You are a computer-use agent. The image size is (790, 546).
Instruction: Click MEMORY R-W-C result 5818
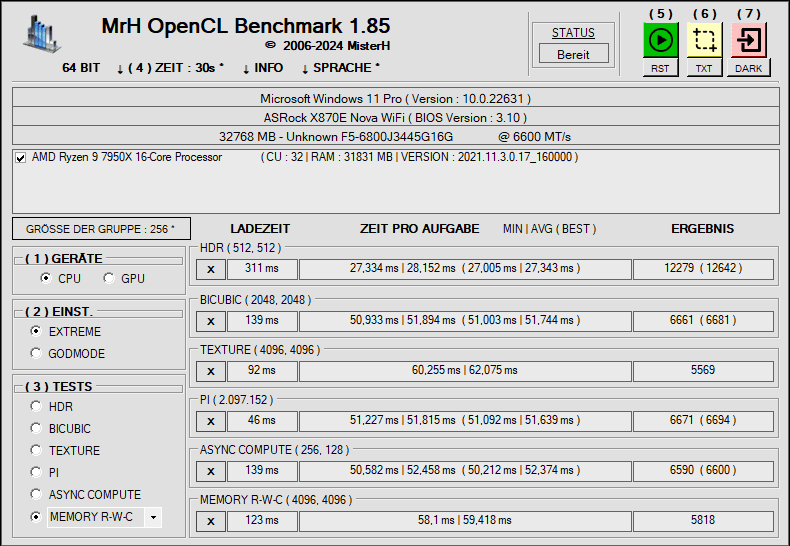pyautogui.click(x=703, y=520)
